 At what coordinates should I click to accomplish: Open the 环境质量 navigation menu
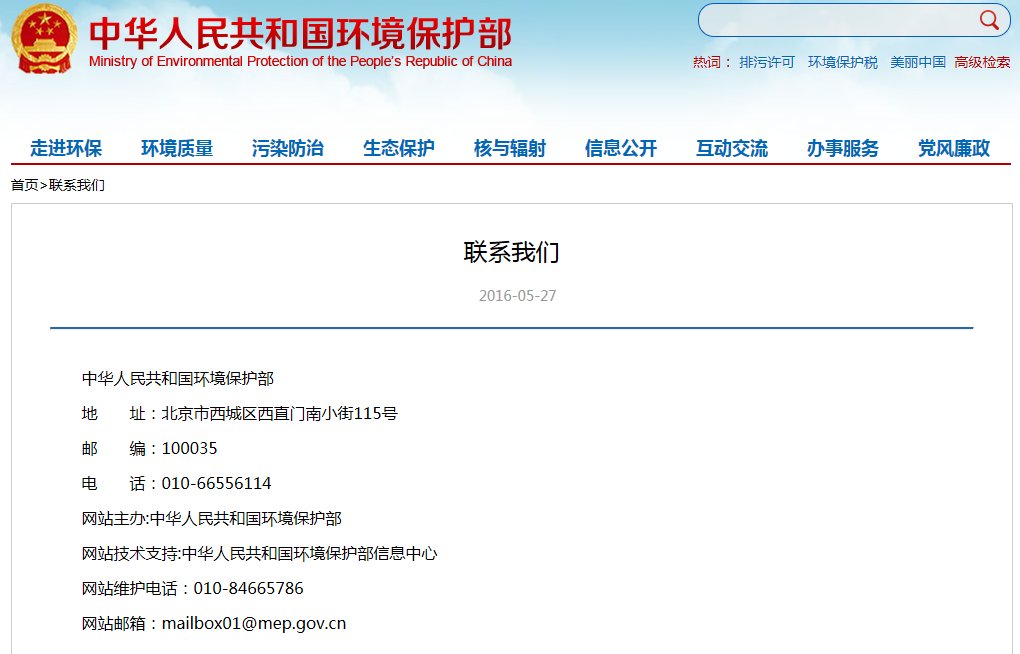tap(176, 148)
